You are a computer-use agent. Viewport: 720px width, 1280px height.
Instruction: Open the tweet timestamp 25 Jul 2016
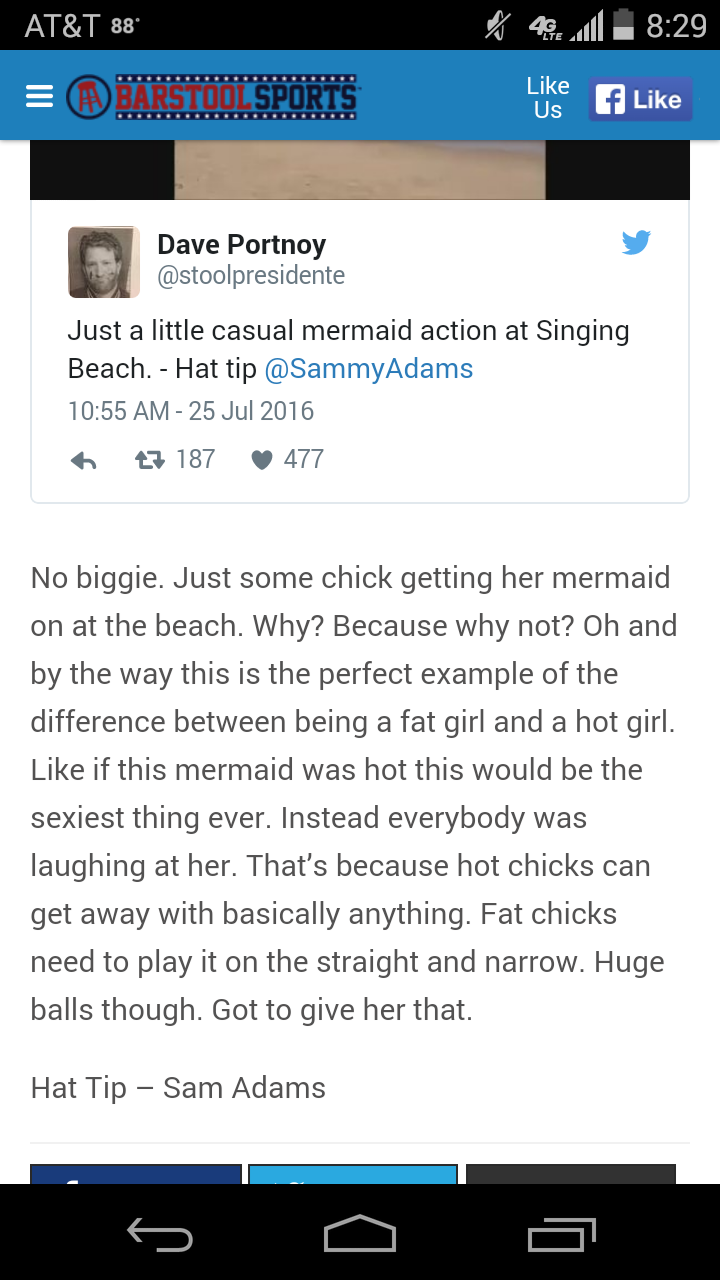[191, 411]
